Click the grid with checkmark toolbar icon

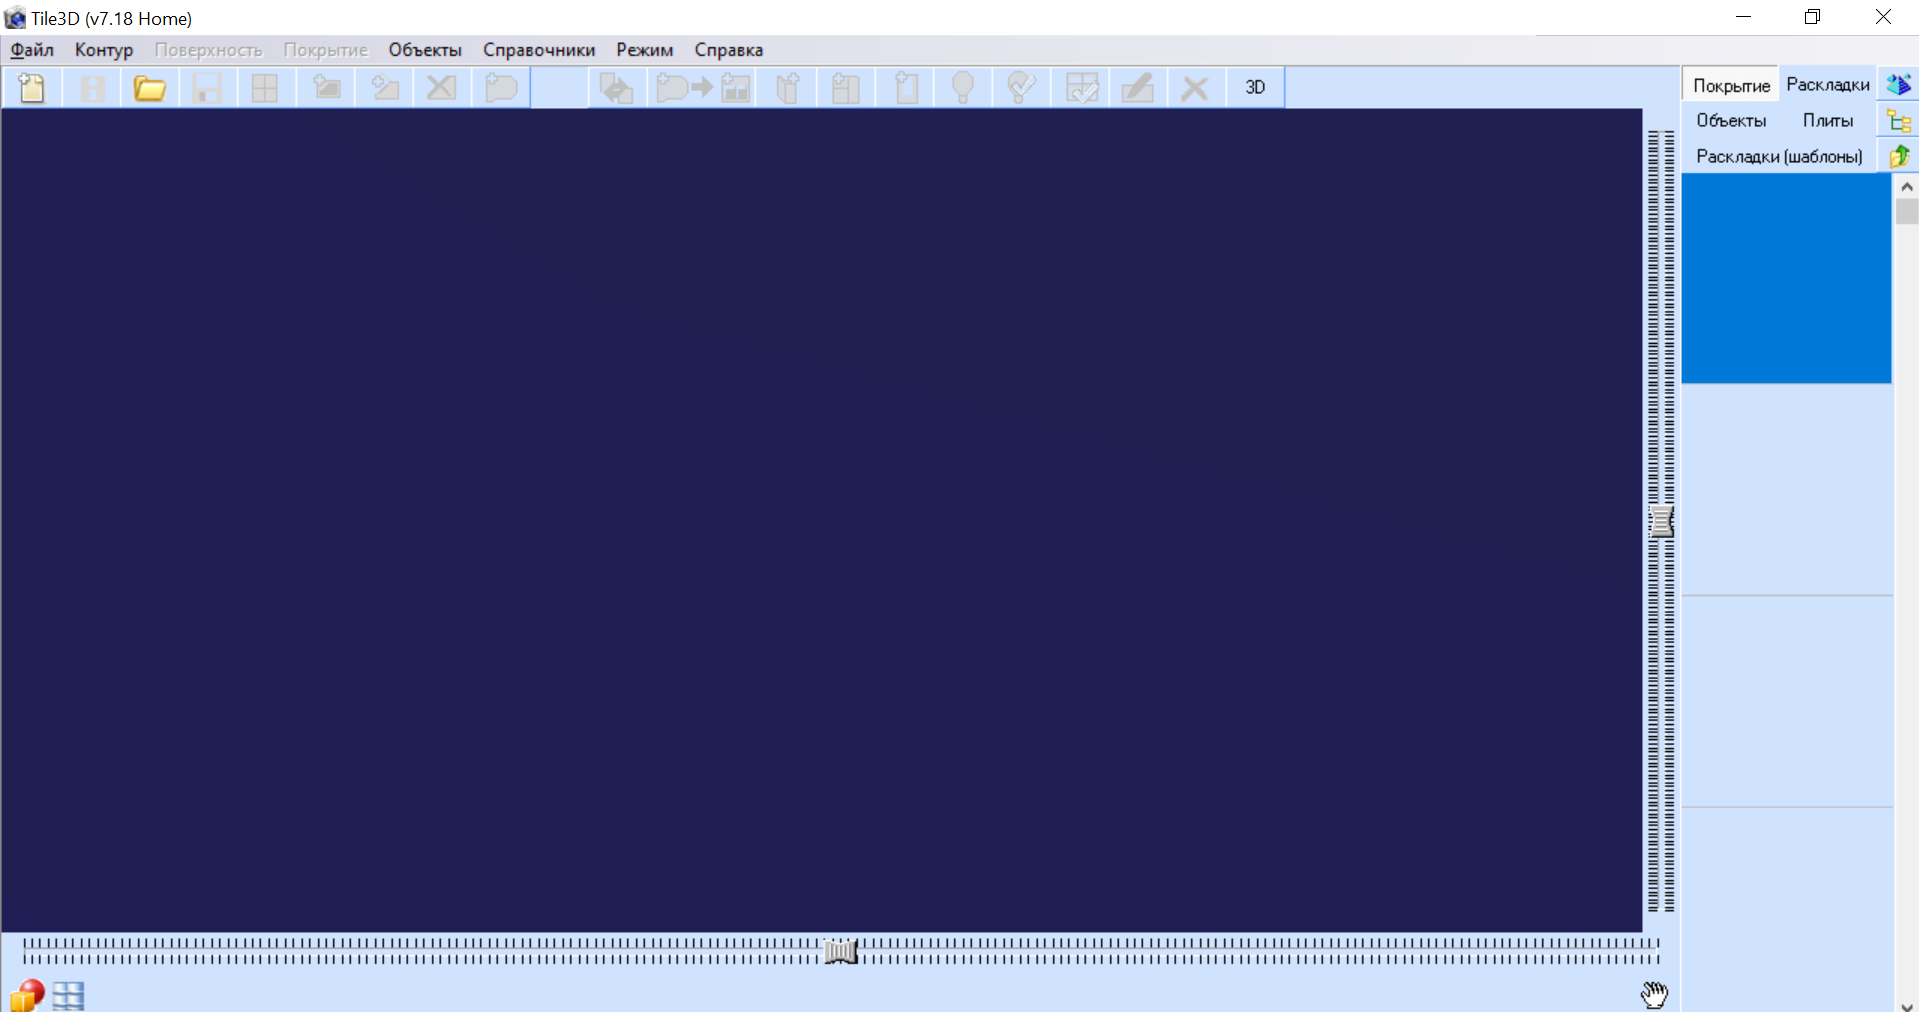click(1081, 88)
